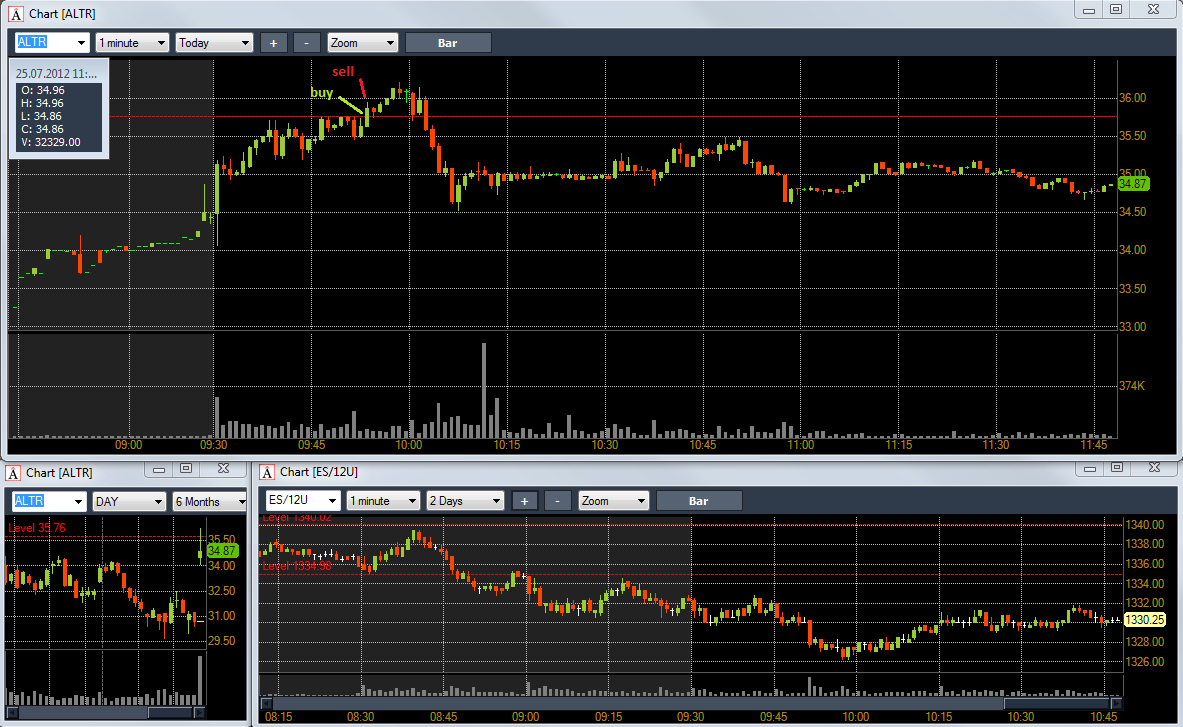1183x727 pixels.
Task: Click the ALTR symbol field in main chart
Action: pos(52,43)
